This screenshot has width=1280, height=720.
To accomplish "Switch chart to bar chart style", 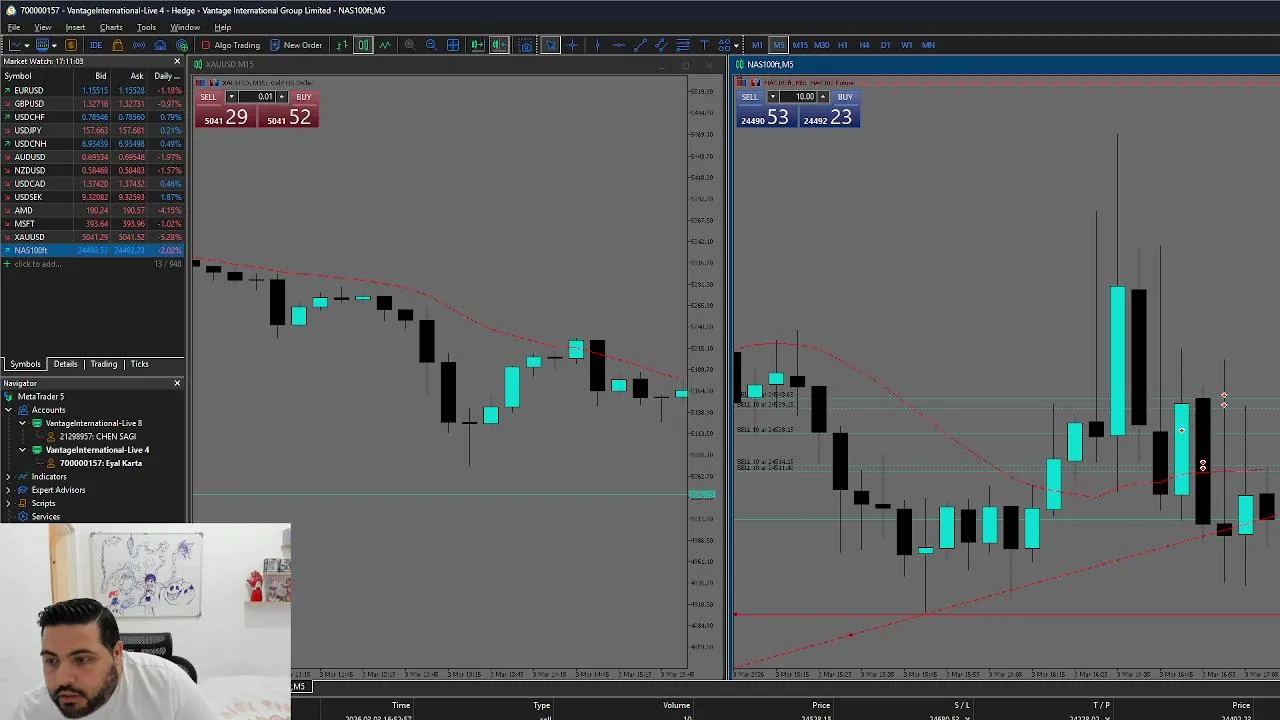I will point(342,45).
